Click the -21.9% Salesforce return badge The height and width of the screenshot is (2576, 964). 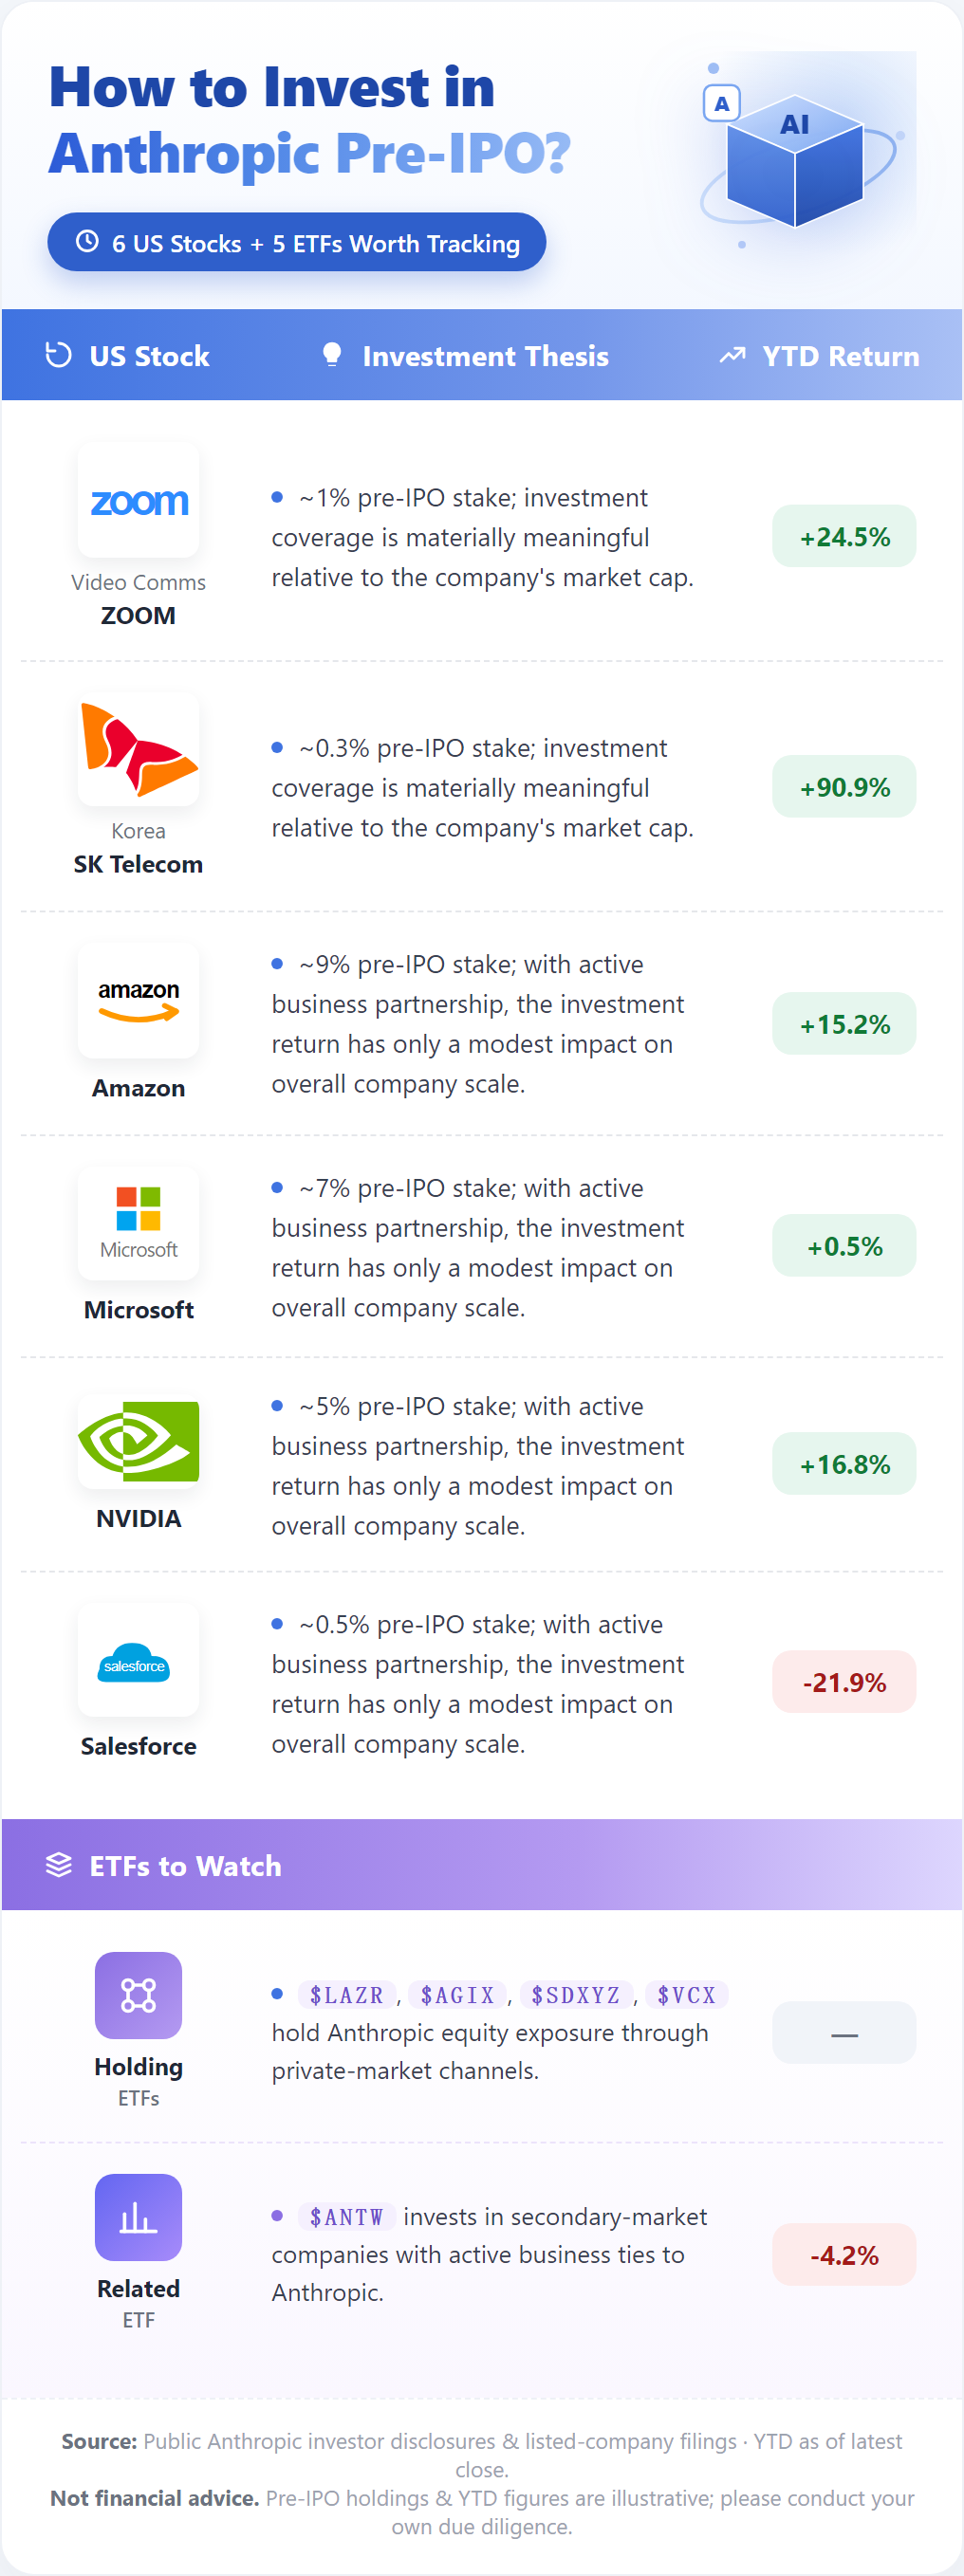point(845,1682)
